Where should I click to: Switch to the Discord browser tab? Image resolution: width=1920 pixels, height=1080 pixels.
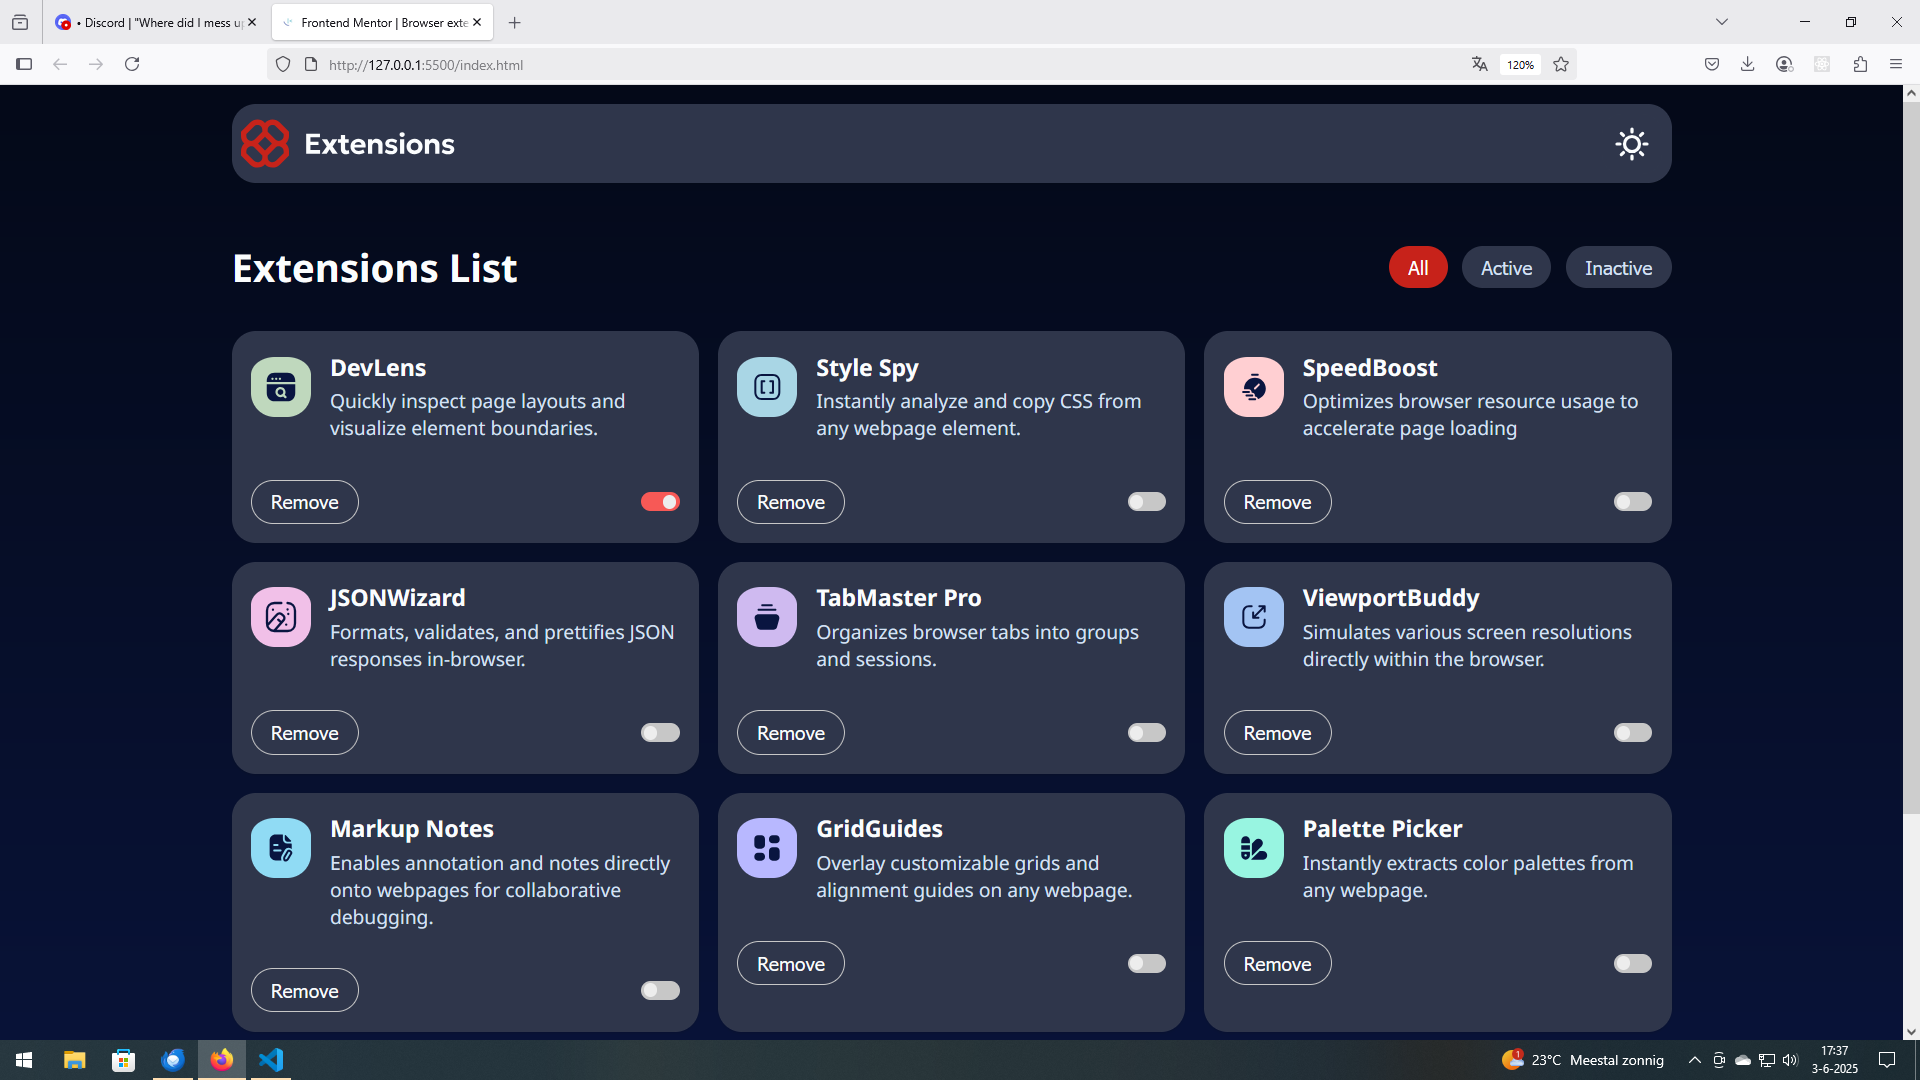pyautogui.click(x=155, y=22)
